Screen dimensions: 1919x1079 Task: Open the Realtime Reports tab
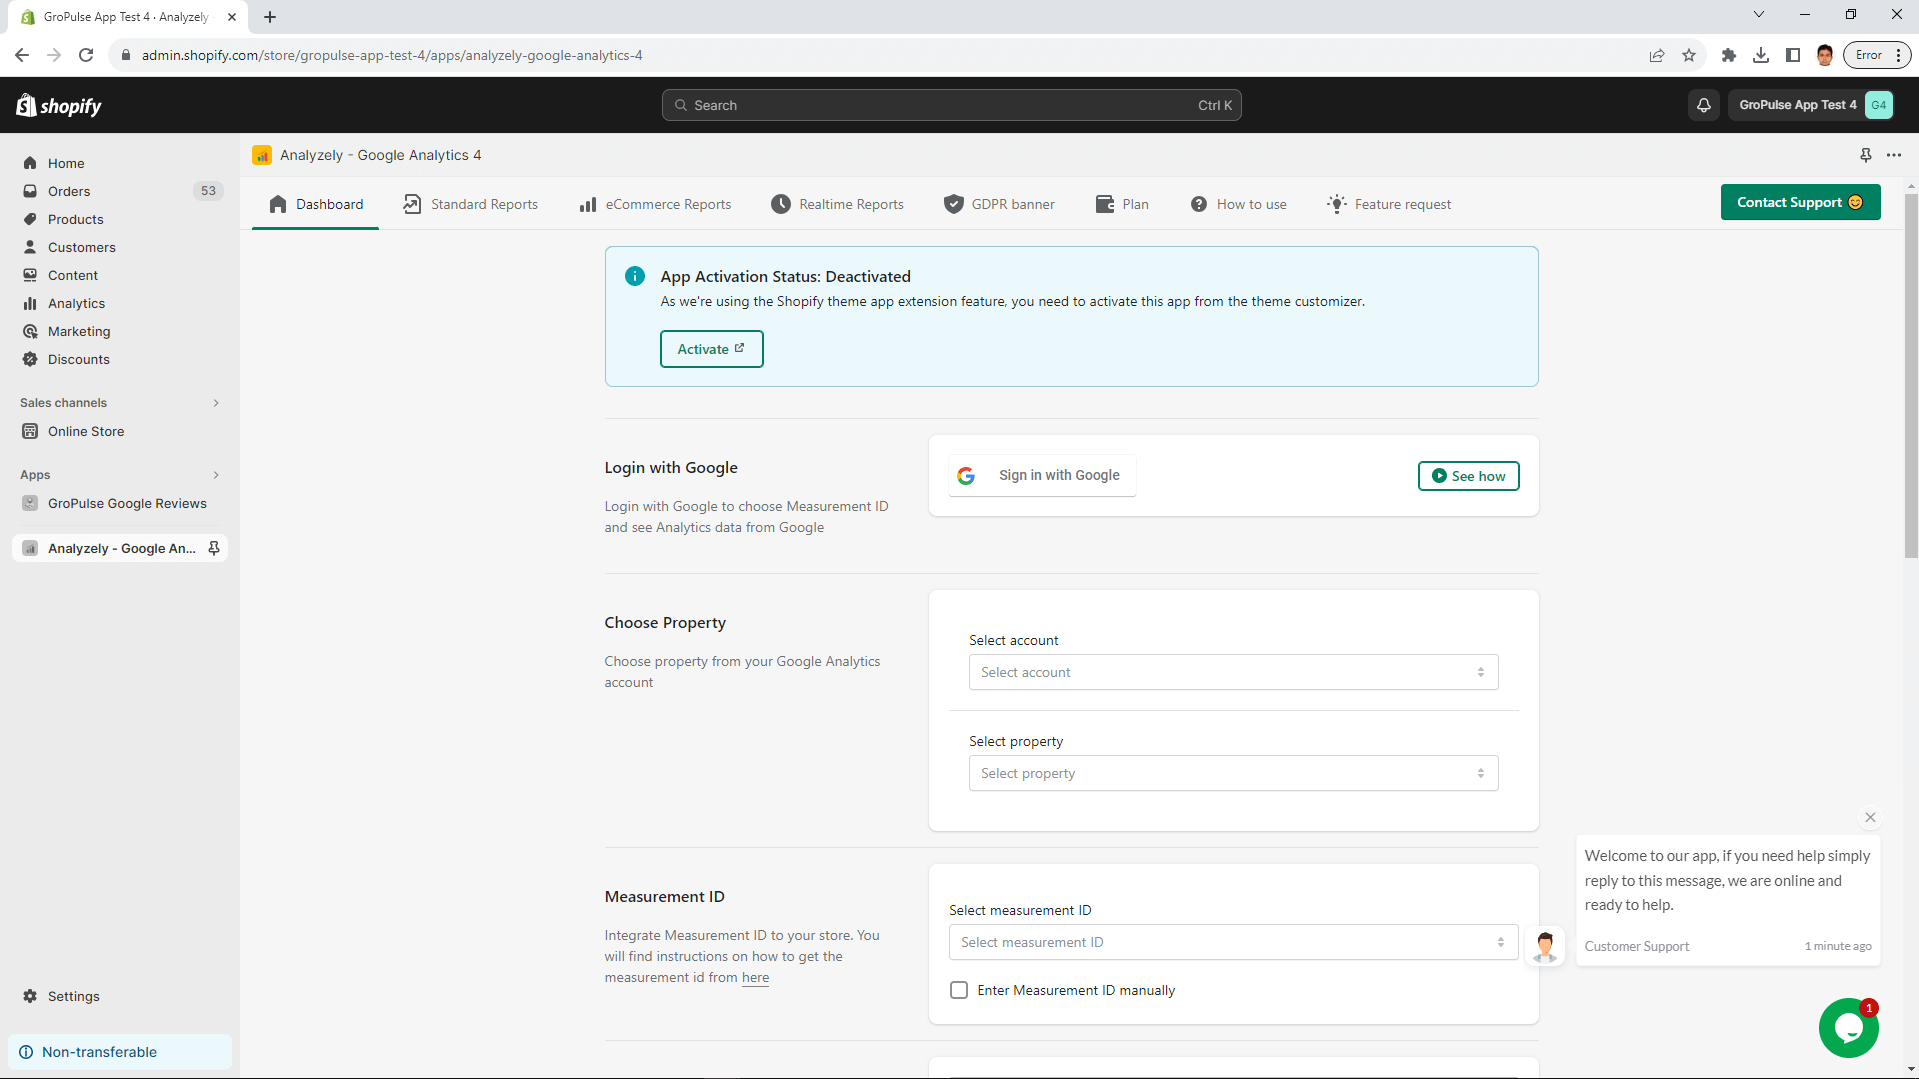(x=837, y=204)
